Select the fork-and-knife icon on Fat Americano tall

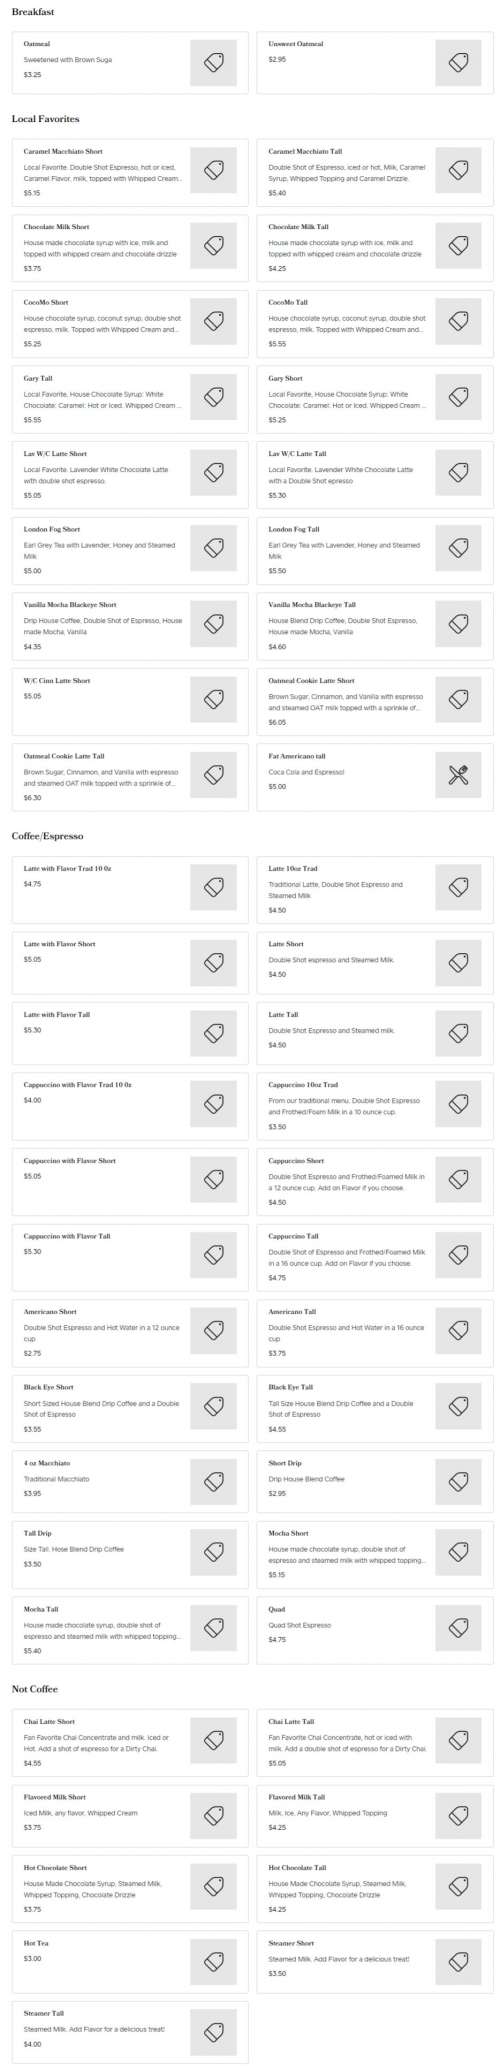458,774
